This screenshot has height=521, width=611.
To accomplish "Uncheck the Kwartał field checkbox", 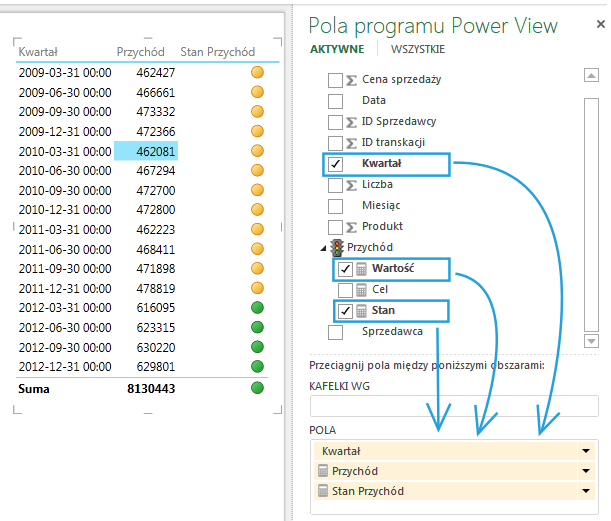I will tap(336, 164).
